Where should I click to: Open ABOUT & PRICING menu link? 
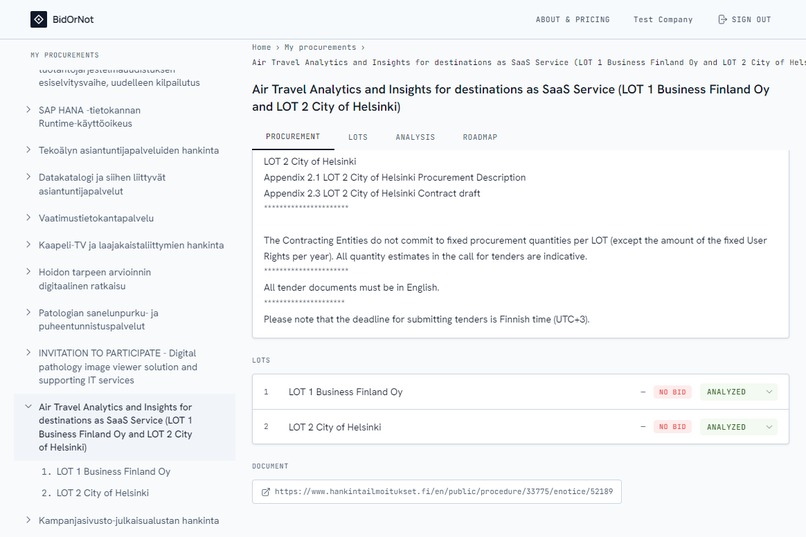(572, 20)
